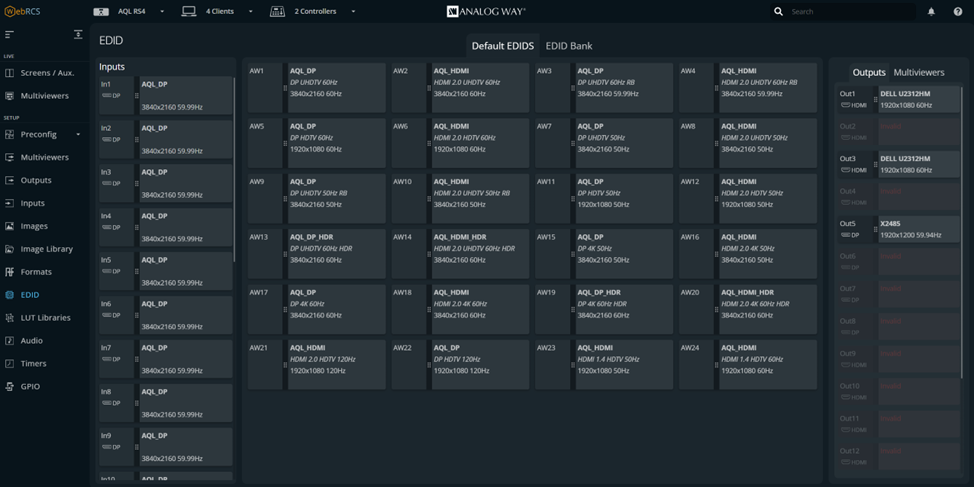Open Screens / Aux. in the Live section
Screen dimensions: 974x487
pyautogui.click(x=47, y=73)
